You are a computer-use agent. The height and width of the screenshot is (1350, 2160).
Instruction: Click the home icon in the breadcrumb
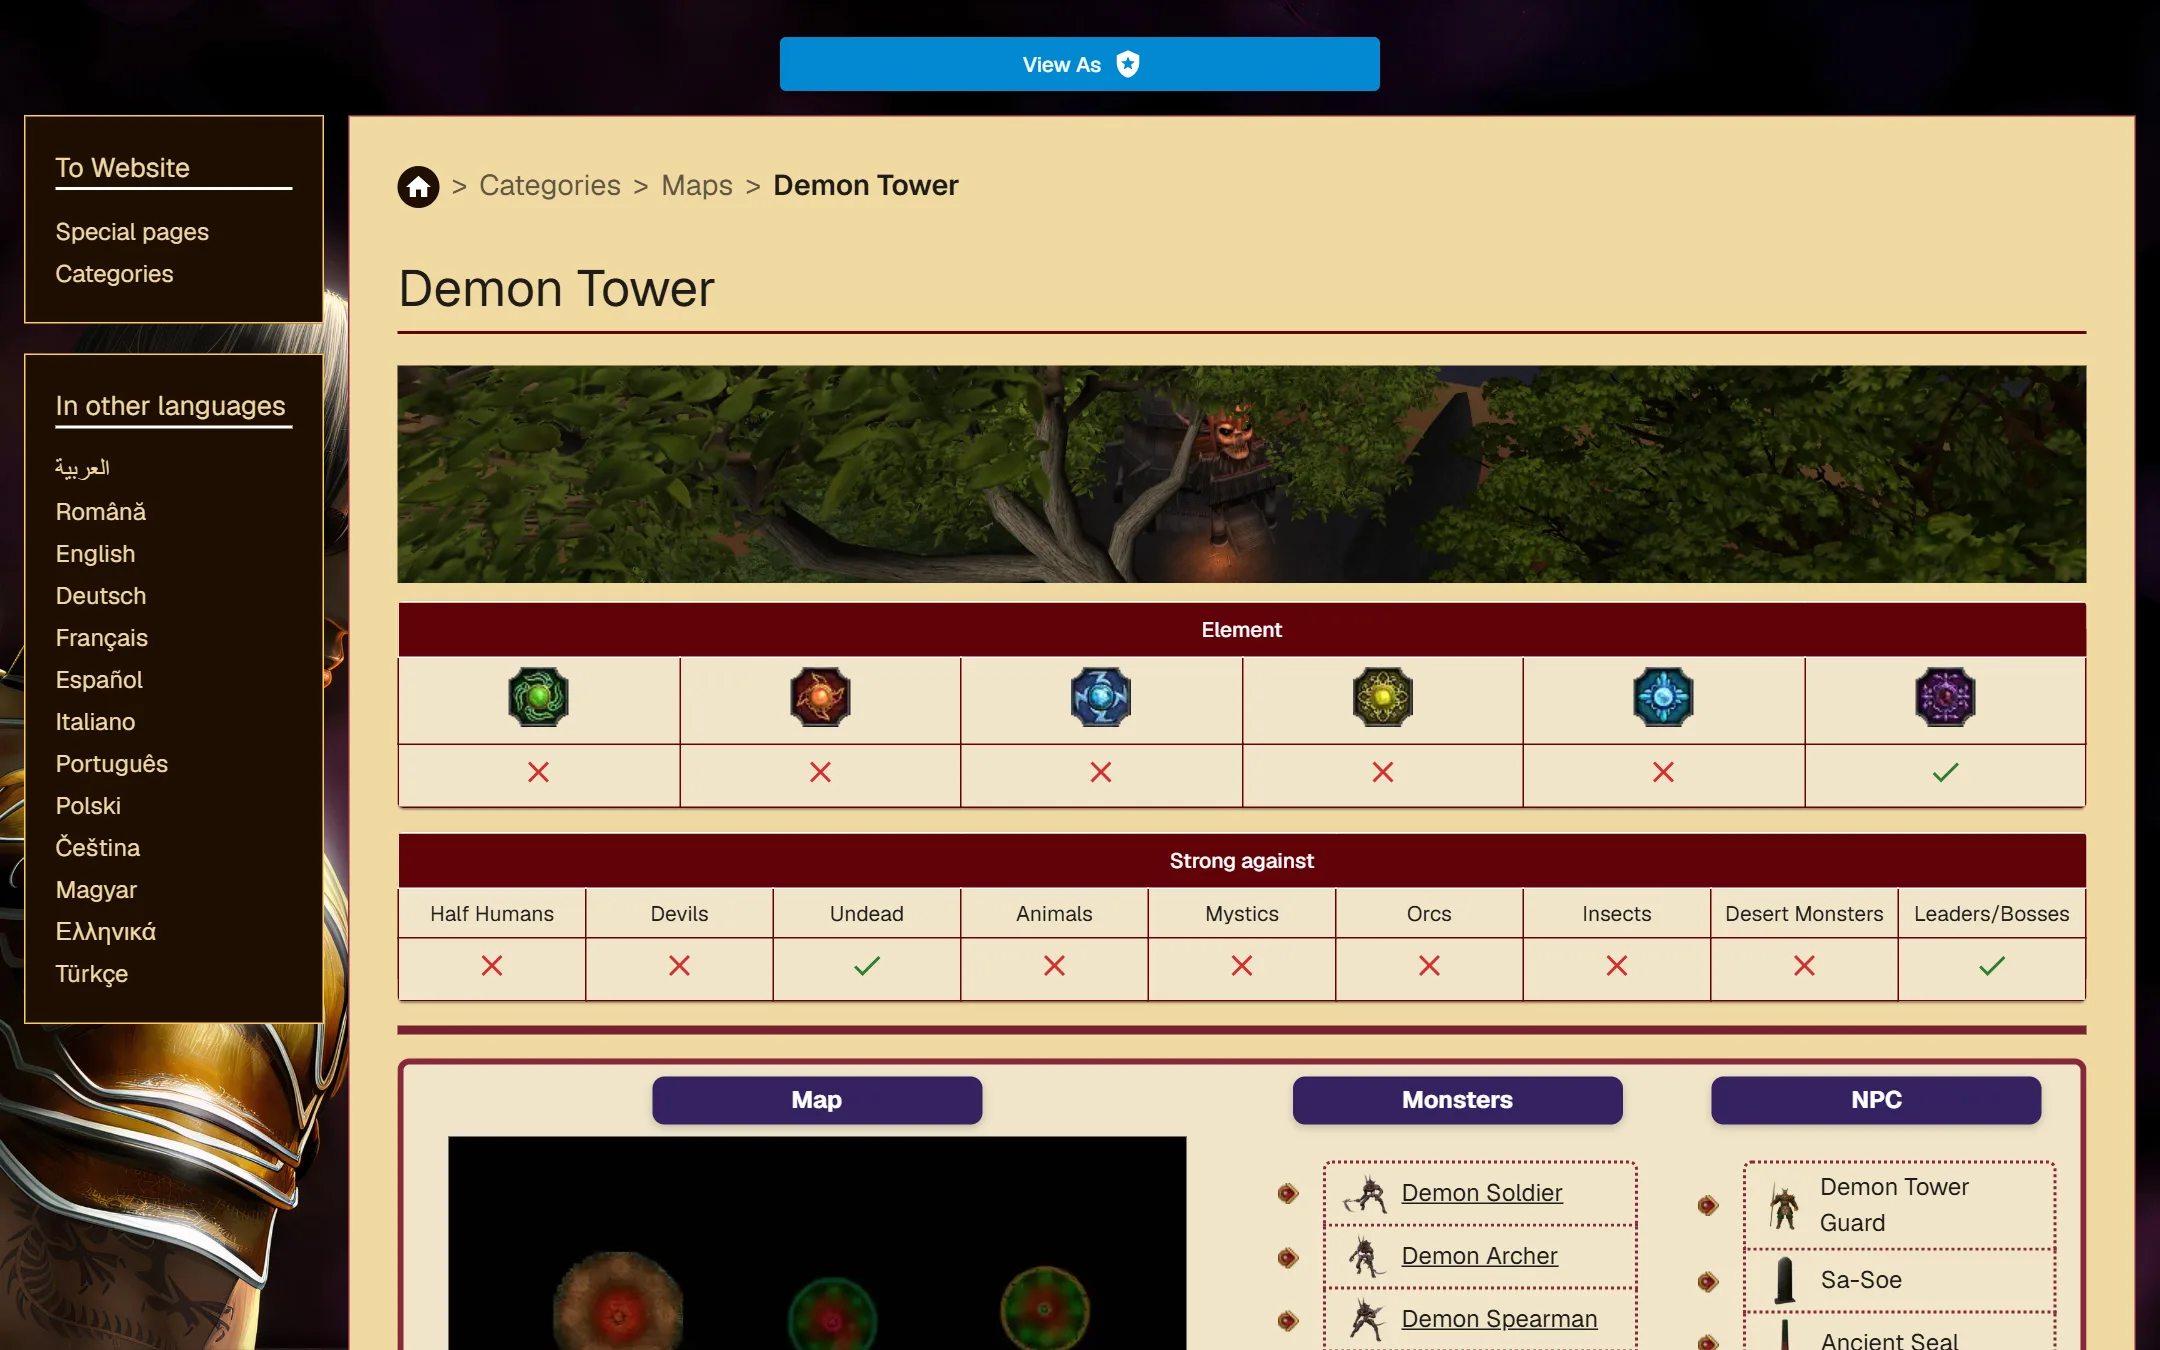(418, 186)
